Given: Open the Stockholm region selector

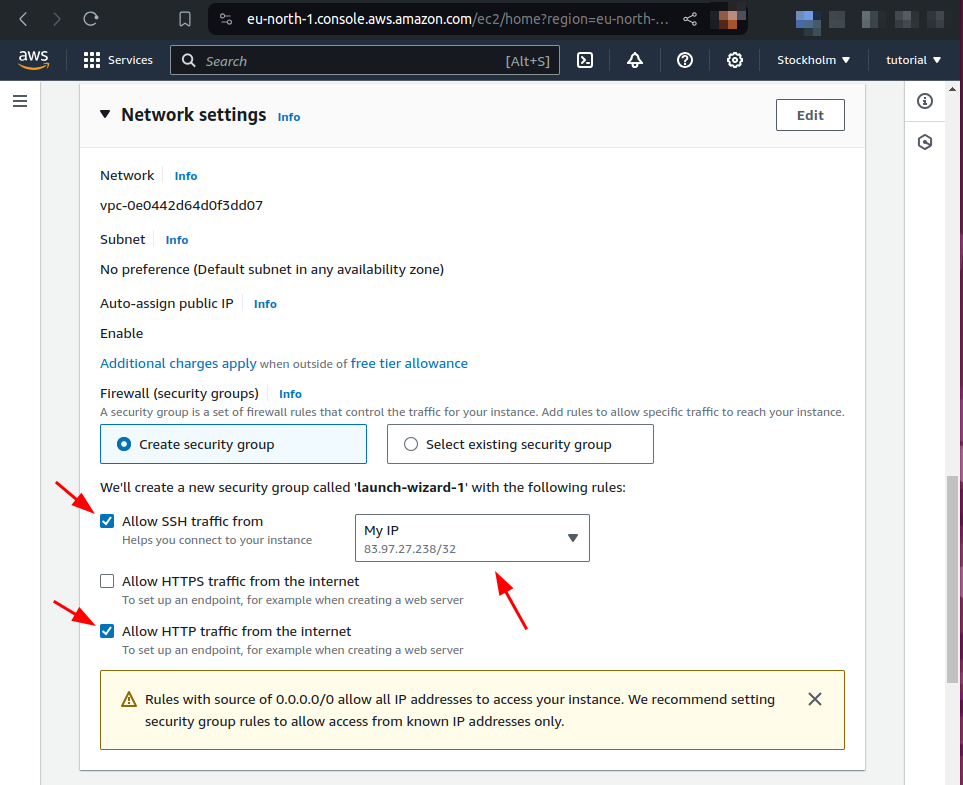Looking at the screenshot, I should [x=812, y=60].
